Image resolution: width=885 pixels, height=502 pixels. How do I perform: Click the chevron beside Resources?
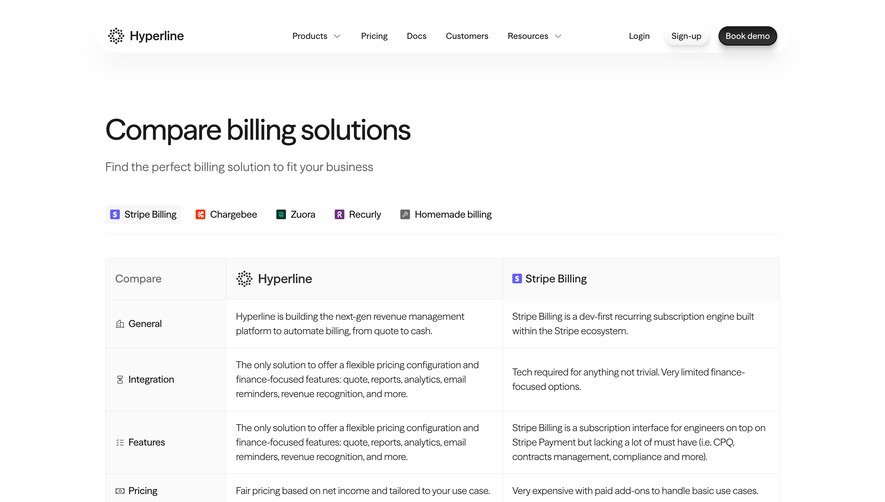[x=558, y=36]
